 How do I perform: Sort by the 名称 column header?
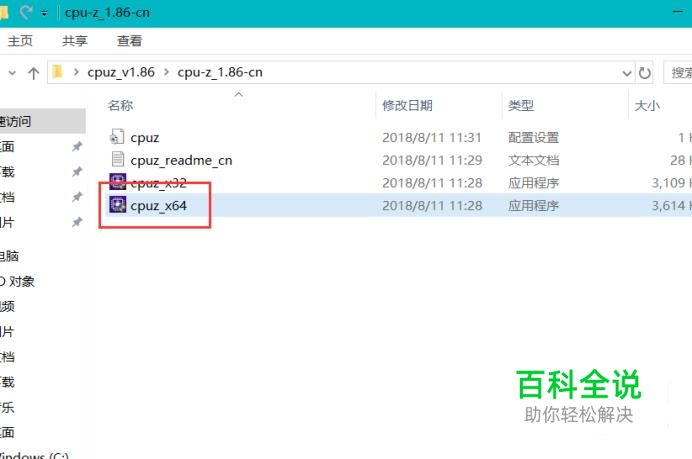coord(120,105)
